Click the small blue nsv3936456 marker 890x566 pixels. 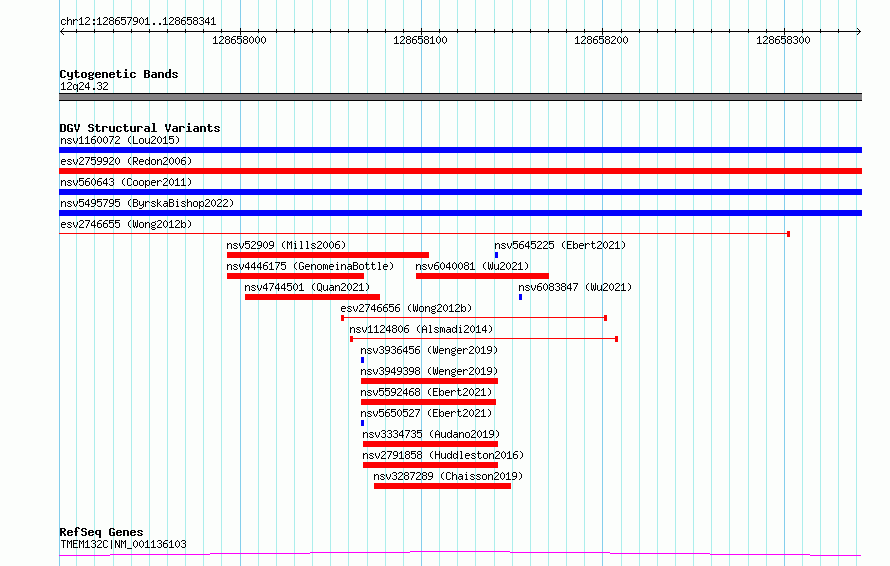362,360
